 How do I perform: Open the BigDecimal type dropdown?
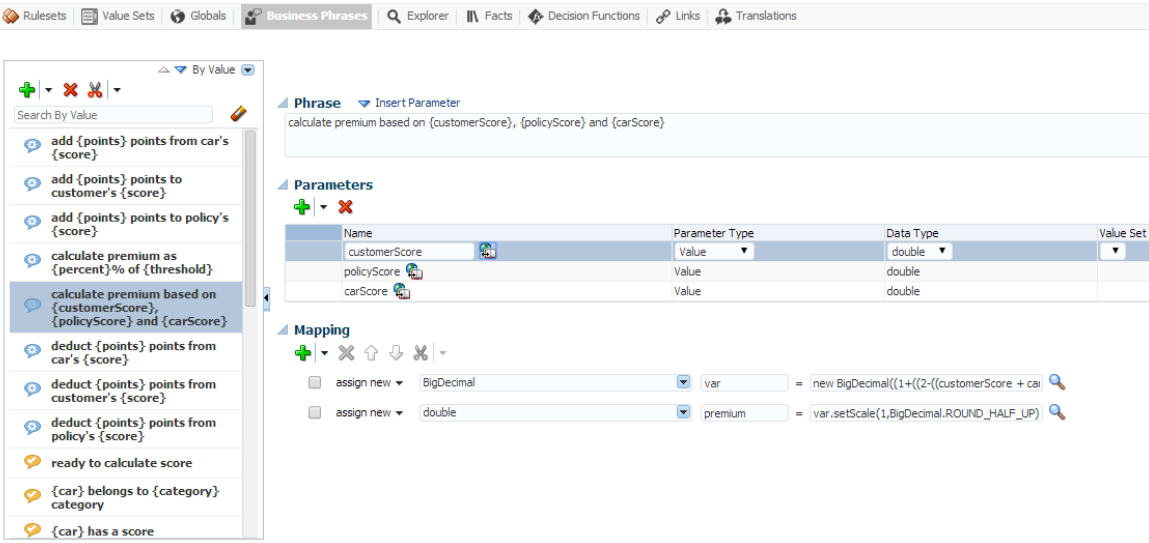point(683,383)
